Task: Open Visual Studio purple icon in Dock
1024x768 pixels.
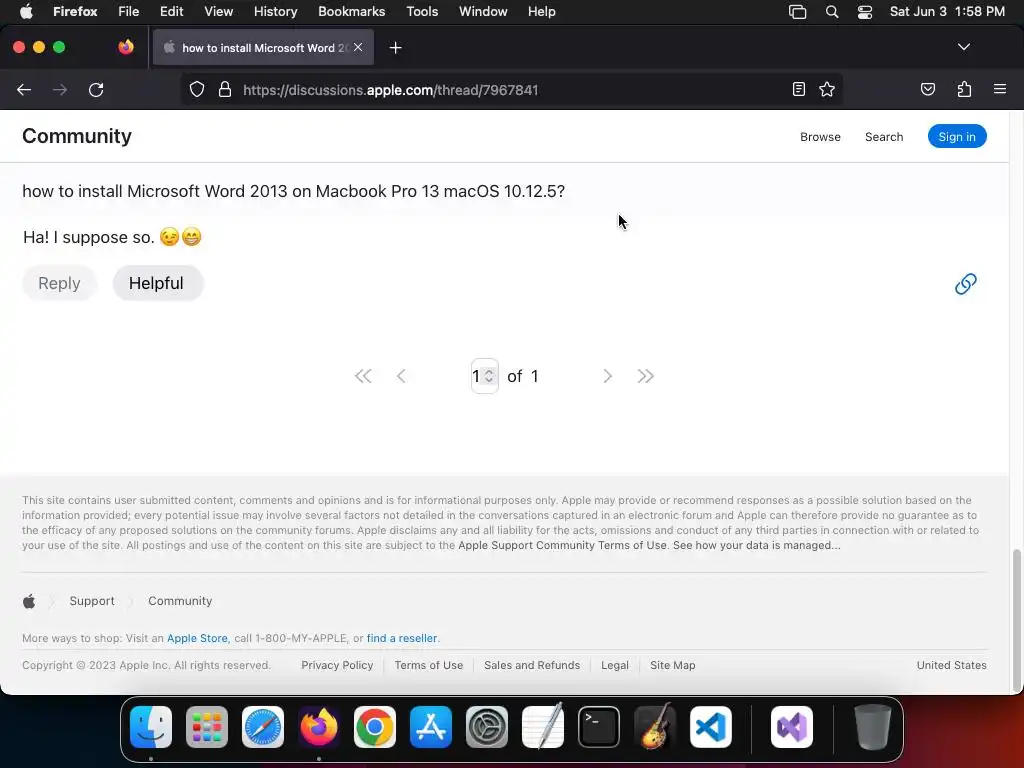Action: coord(792,727)
